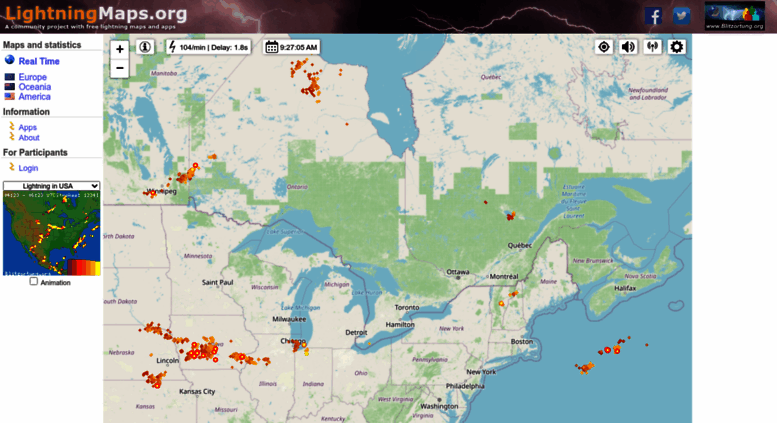Zoom out the lightning map
777x423 pixels.
[119, 68]
